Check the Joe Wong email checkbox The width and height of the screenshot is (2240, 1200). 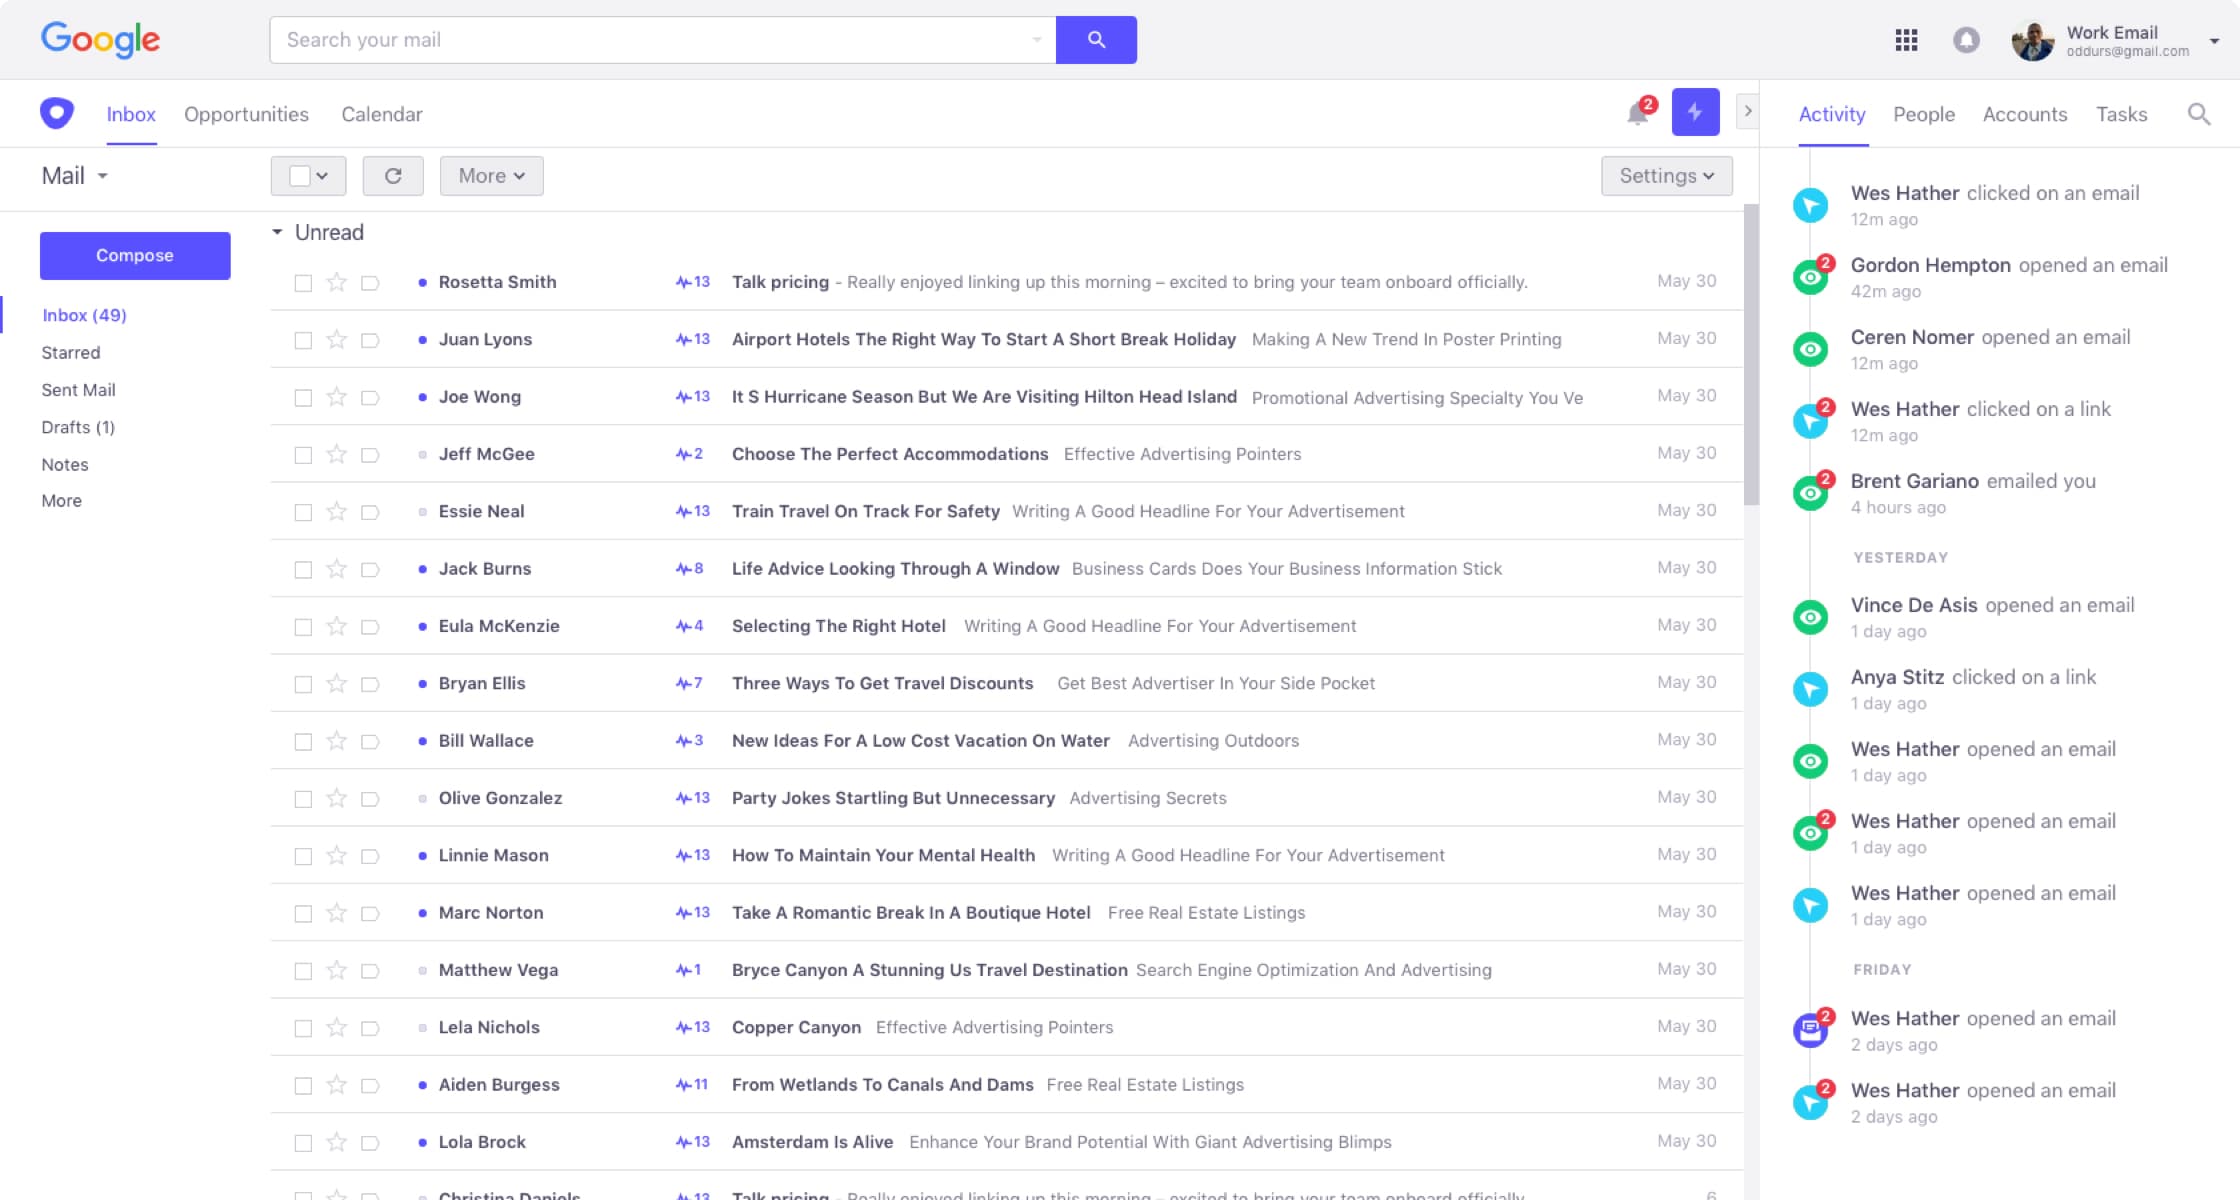(x=303, y=398)
